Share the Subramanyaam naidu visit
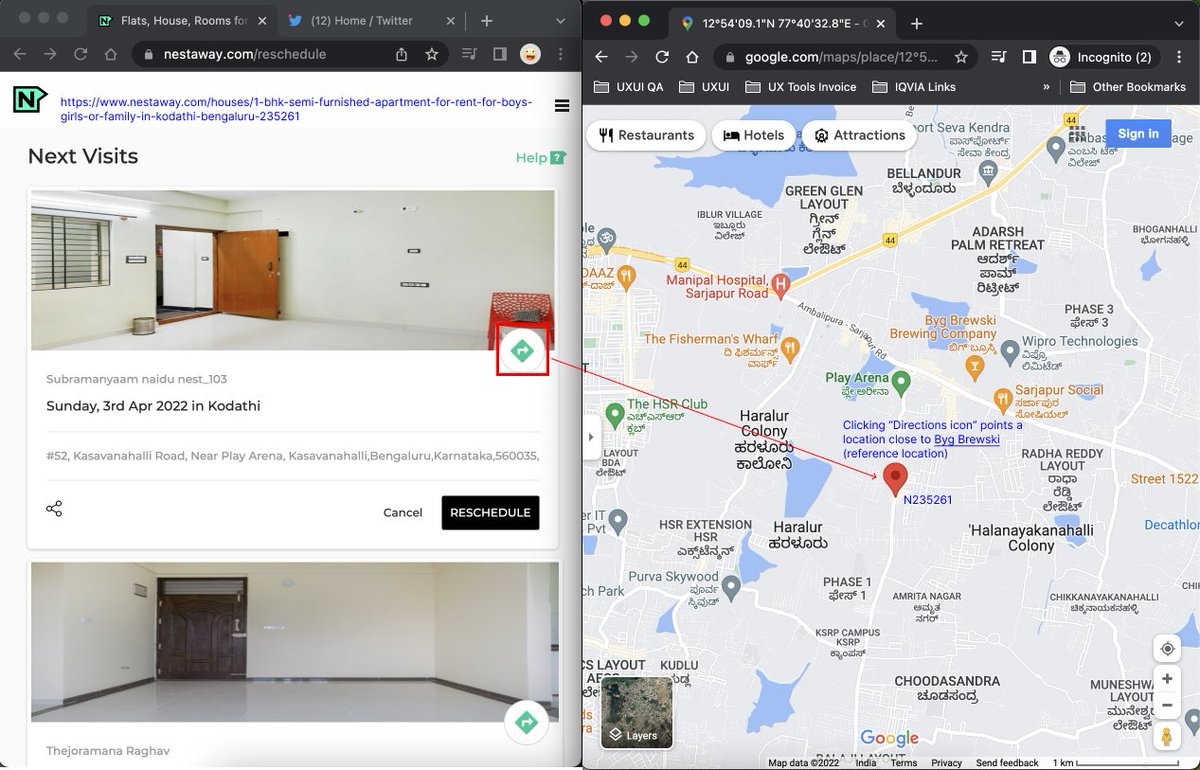1200x770 pixels. click(54, 509)
